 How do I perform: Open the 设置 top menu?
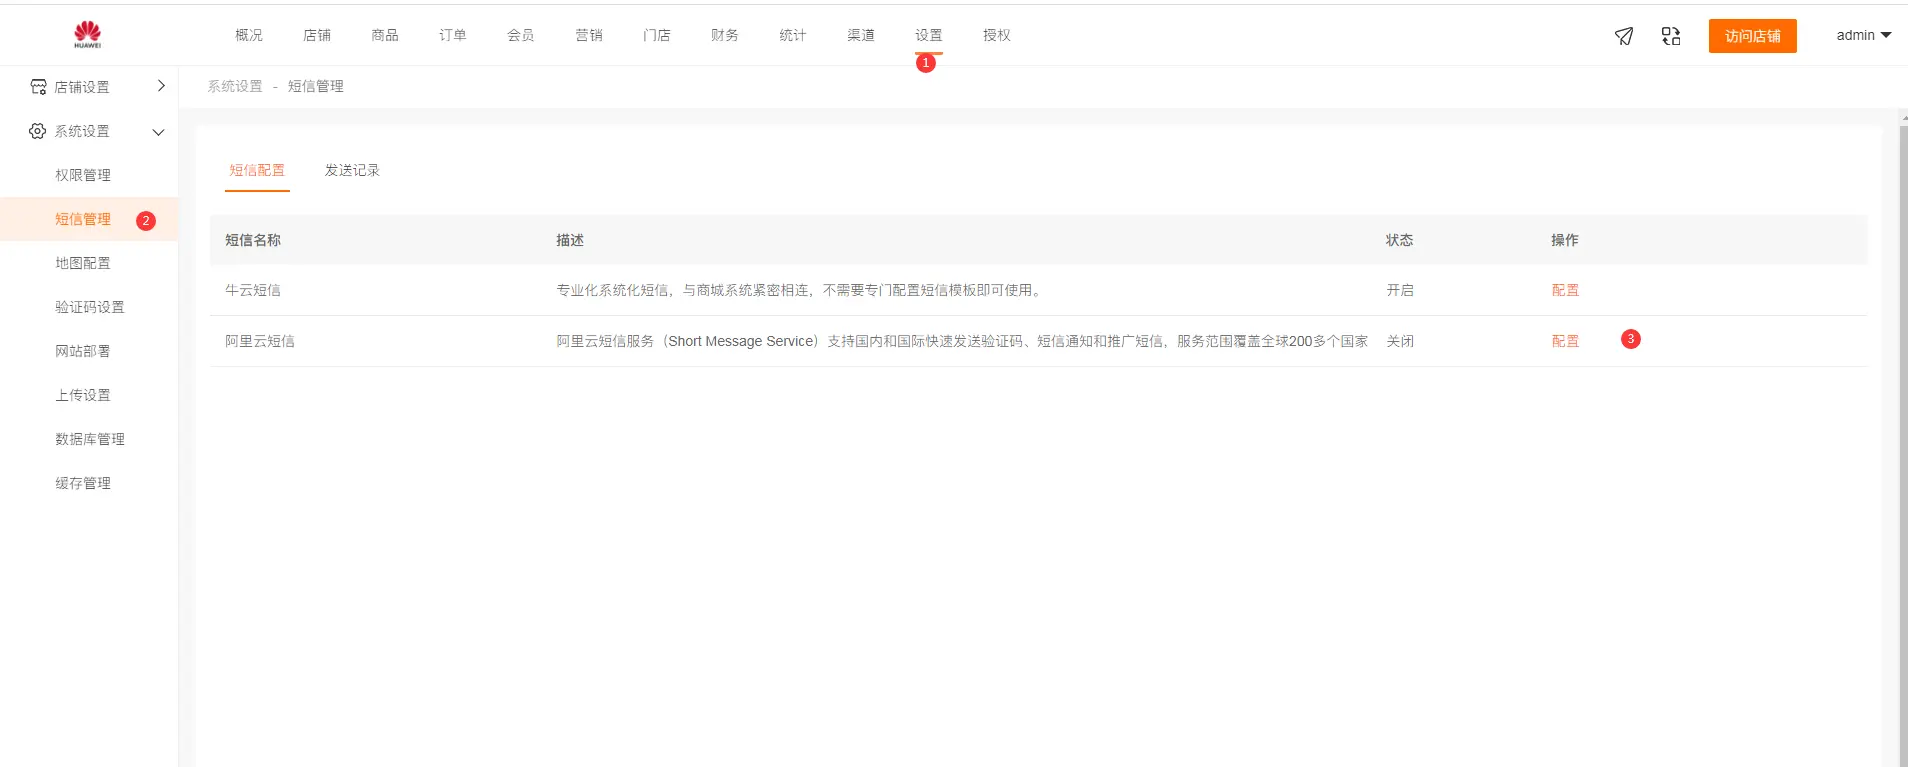[x=928, y=35]
